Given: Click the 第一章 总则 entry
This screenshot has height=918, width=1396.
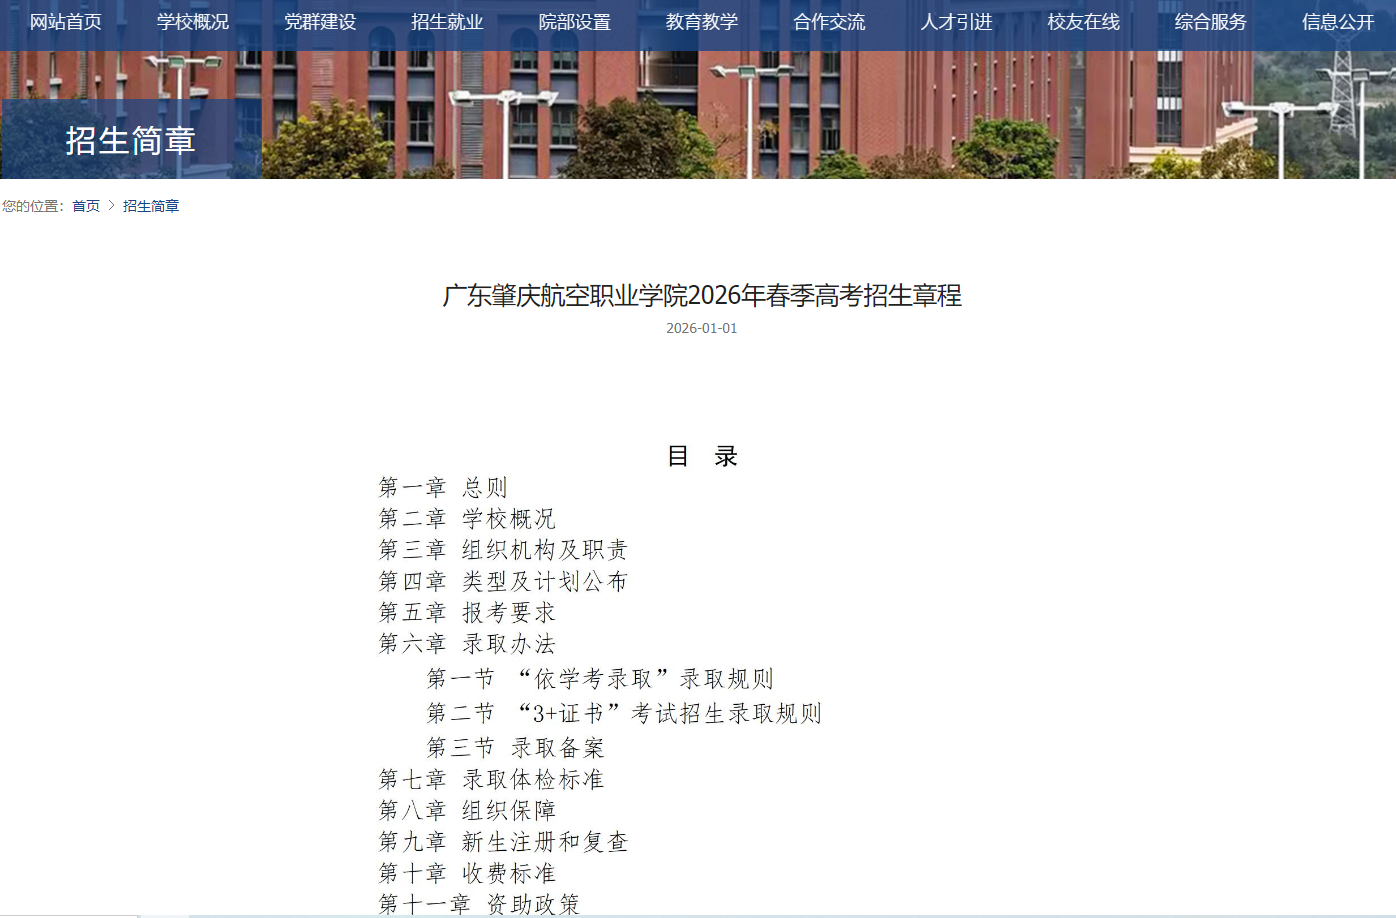Looking at the screenshot, I should tap(444, 487).
